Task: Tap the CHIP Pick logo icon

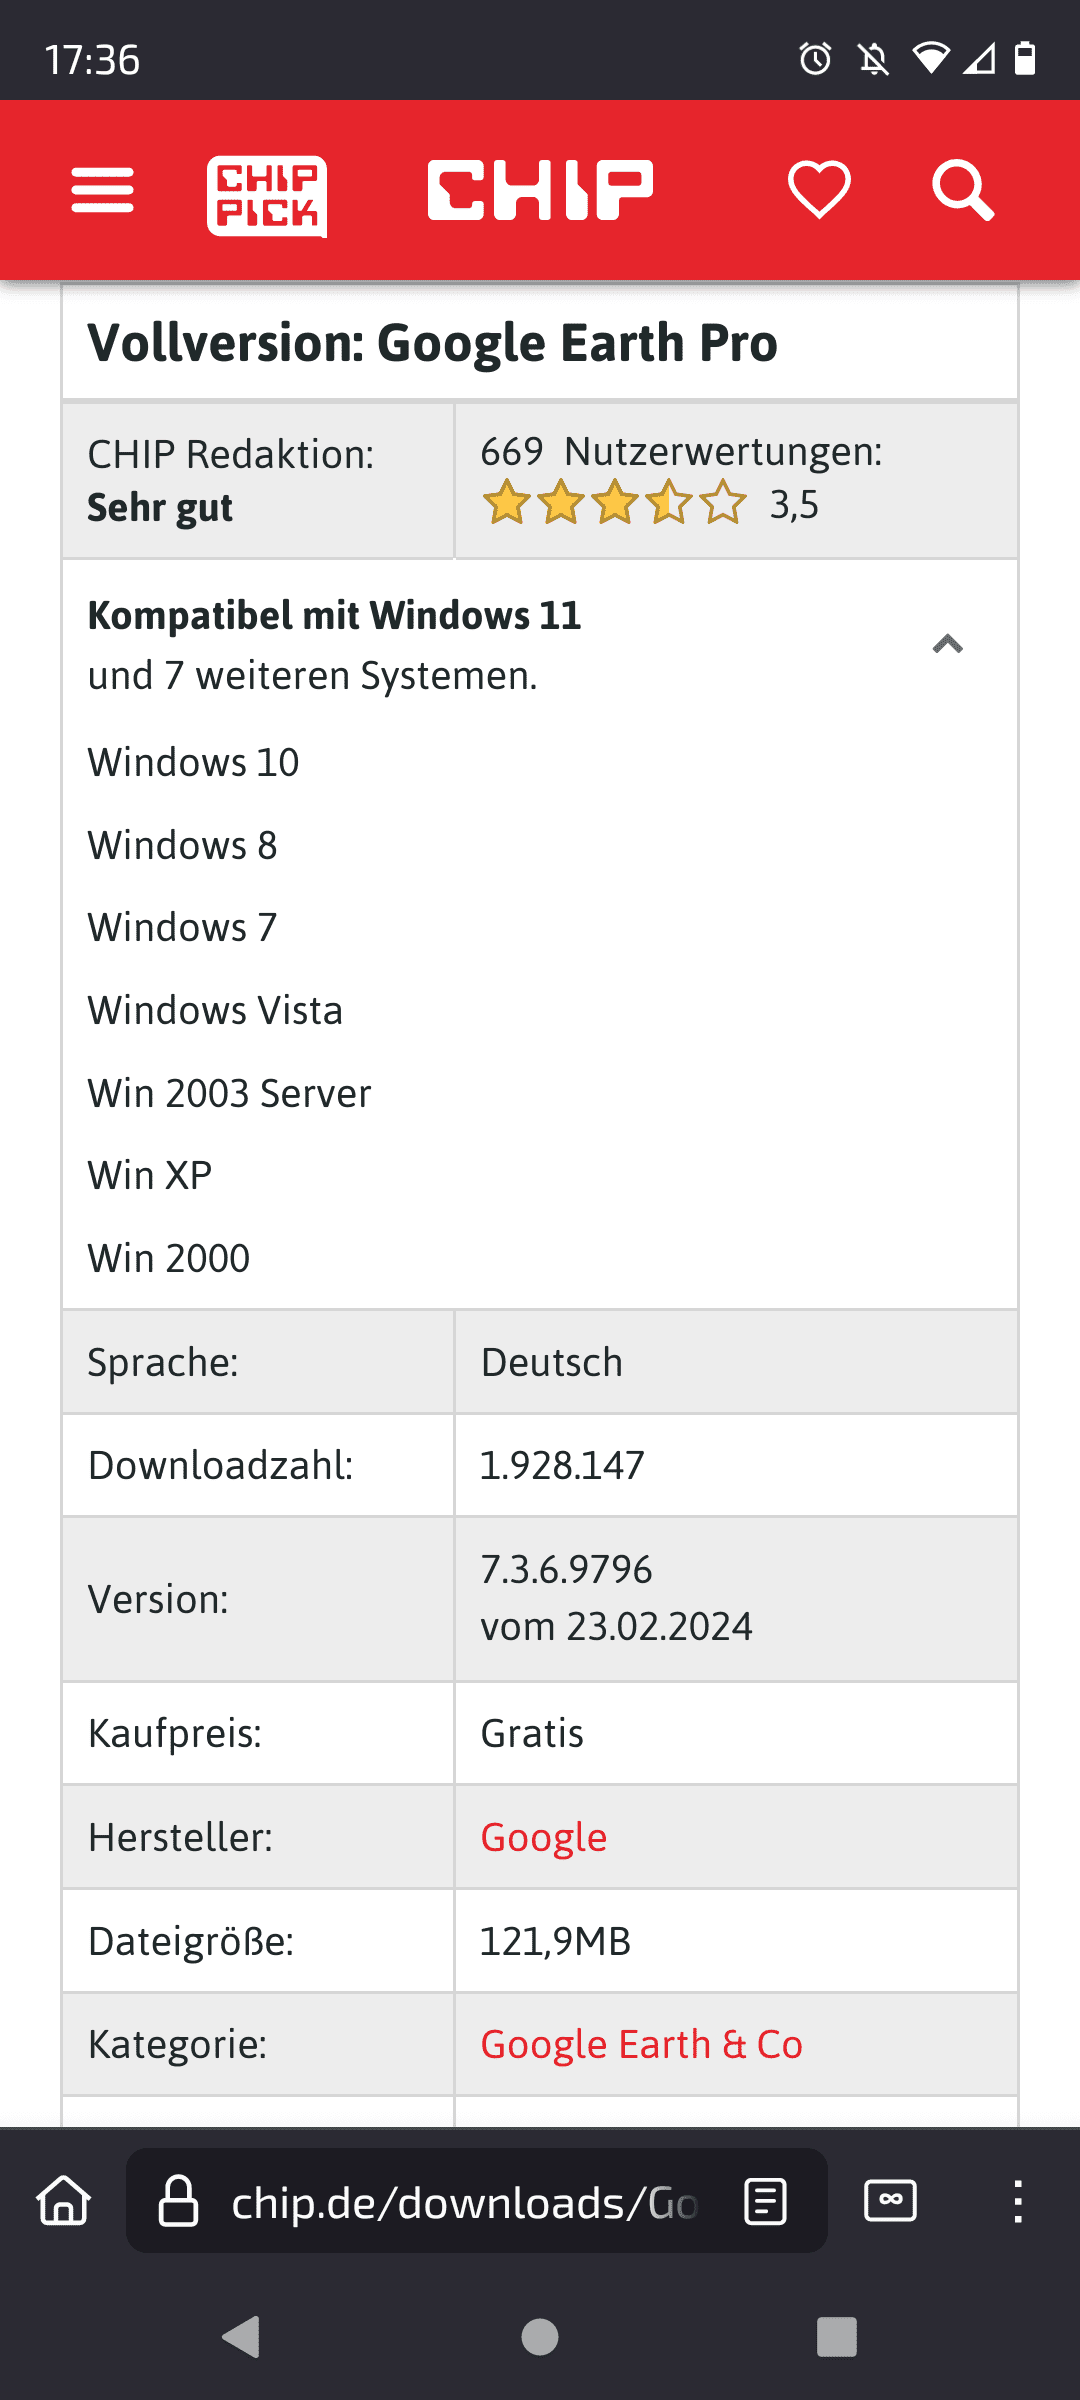Action: [267, 195]
